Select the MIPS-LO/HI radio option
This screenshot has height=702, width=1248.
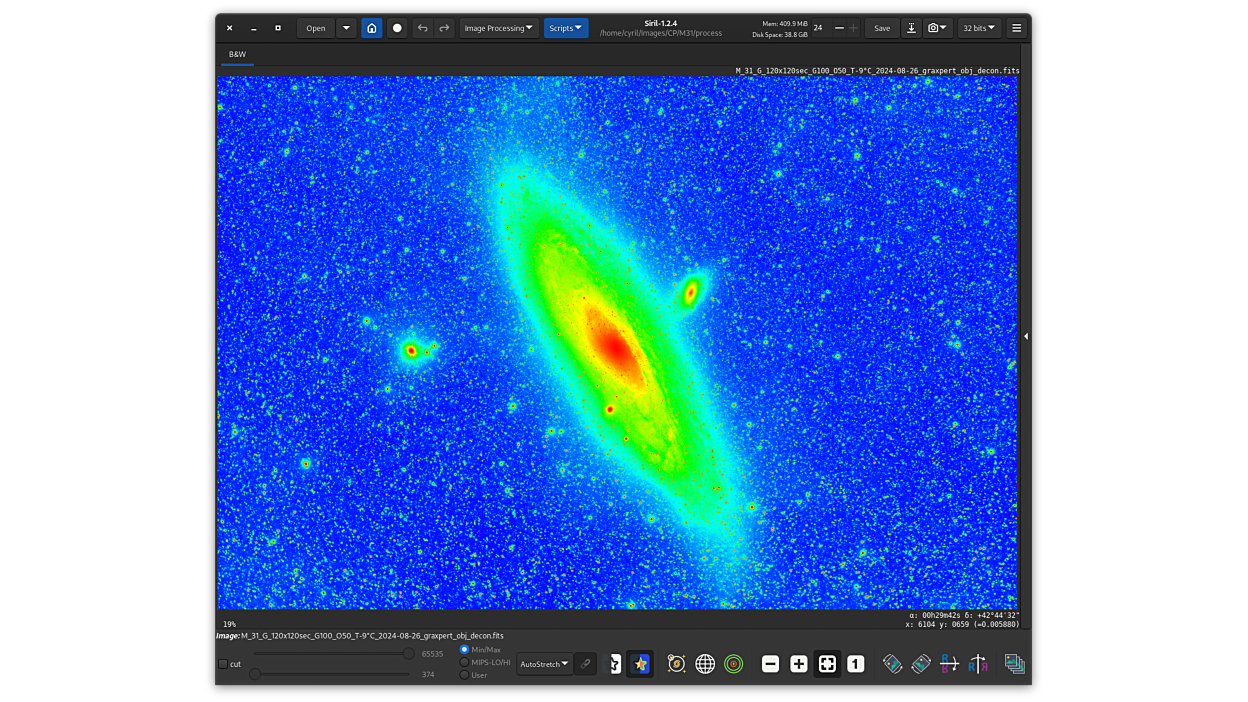click(x=464, y=662)
